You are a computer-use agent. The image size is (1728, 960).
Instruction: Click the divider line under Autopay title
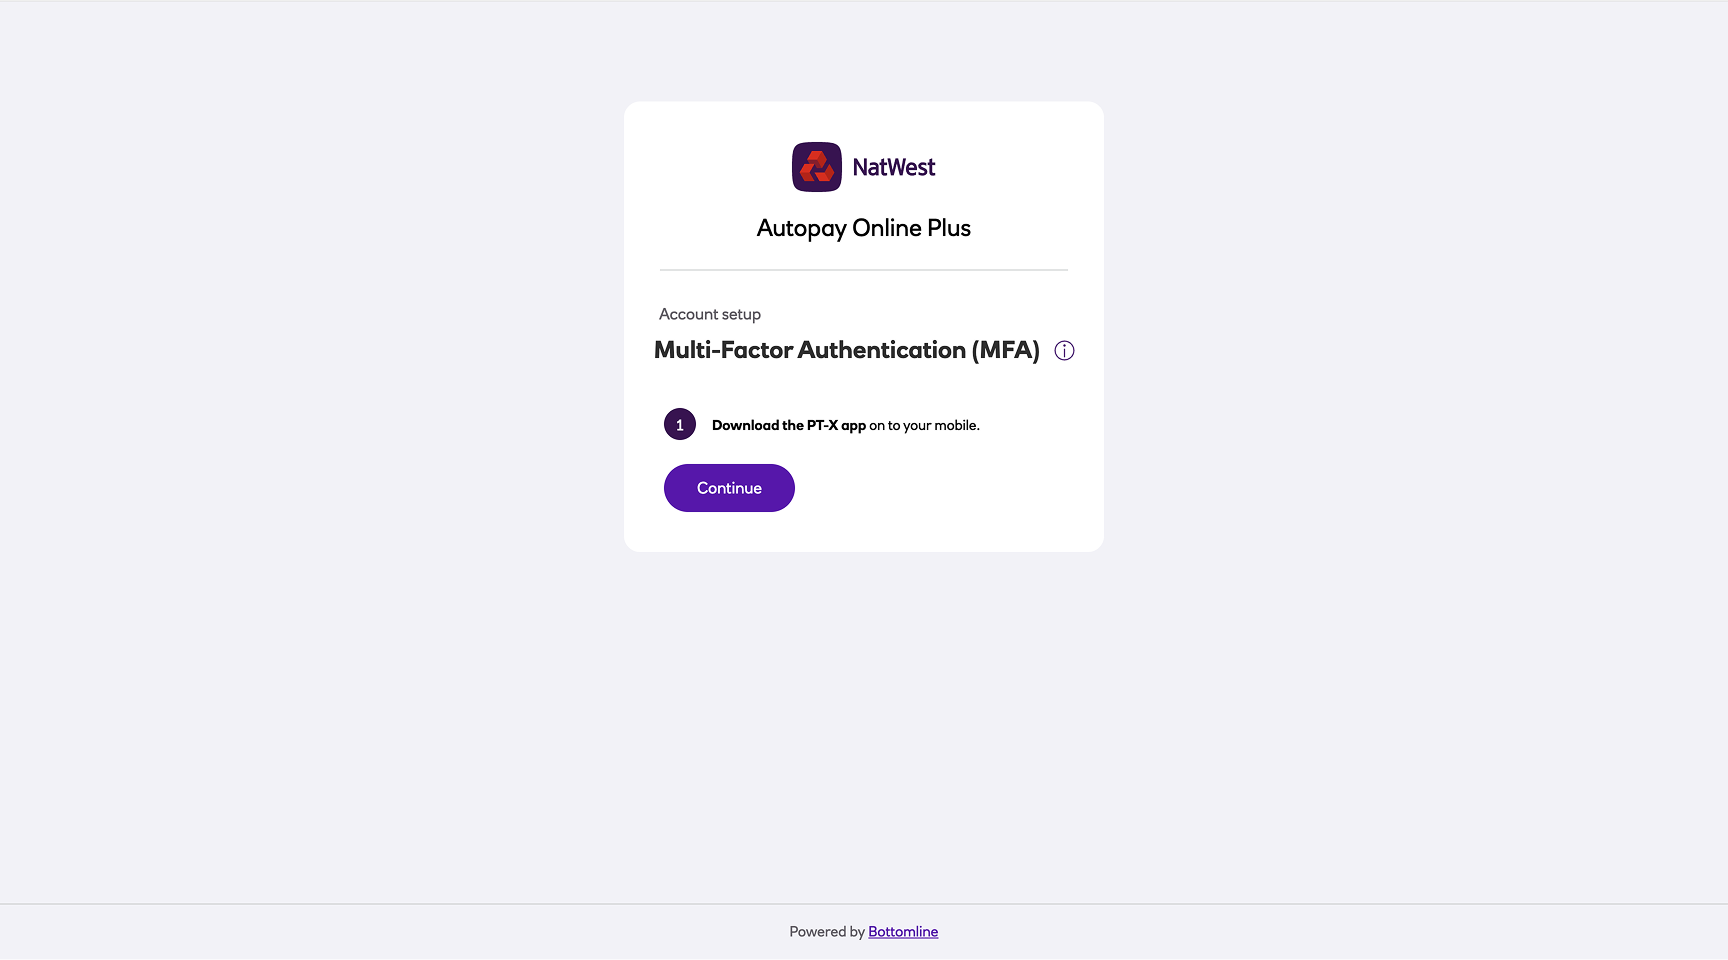click(864, 270)
